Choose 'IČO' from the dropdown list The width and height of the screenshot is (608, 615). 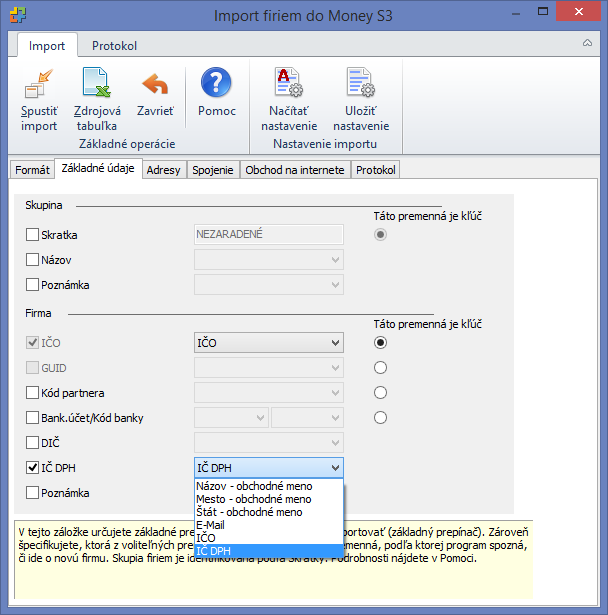tap(269, 538)
